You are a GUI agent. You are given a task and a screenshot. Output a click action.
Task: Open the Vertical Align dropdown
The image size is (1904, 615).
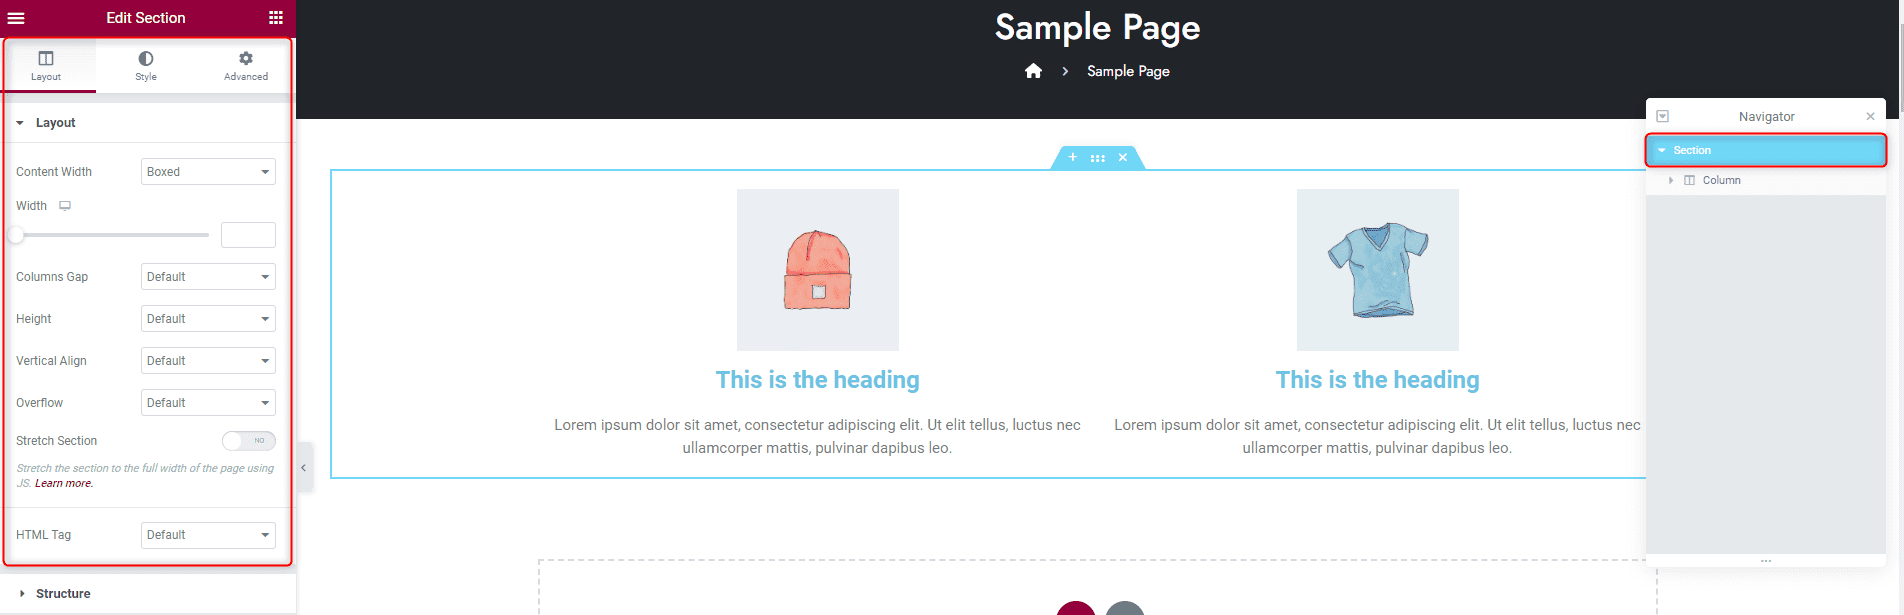(208, 361)
